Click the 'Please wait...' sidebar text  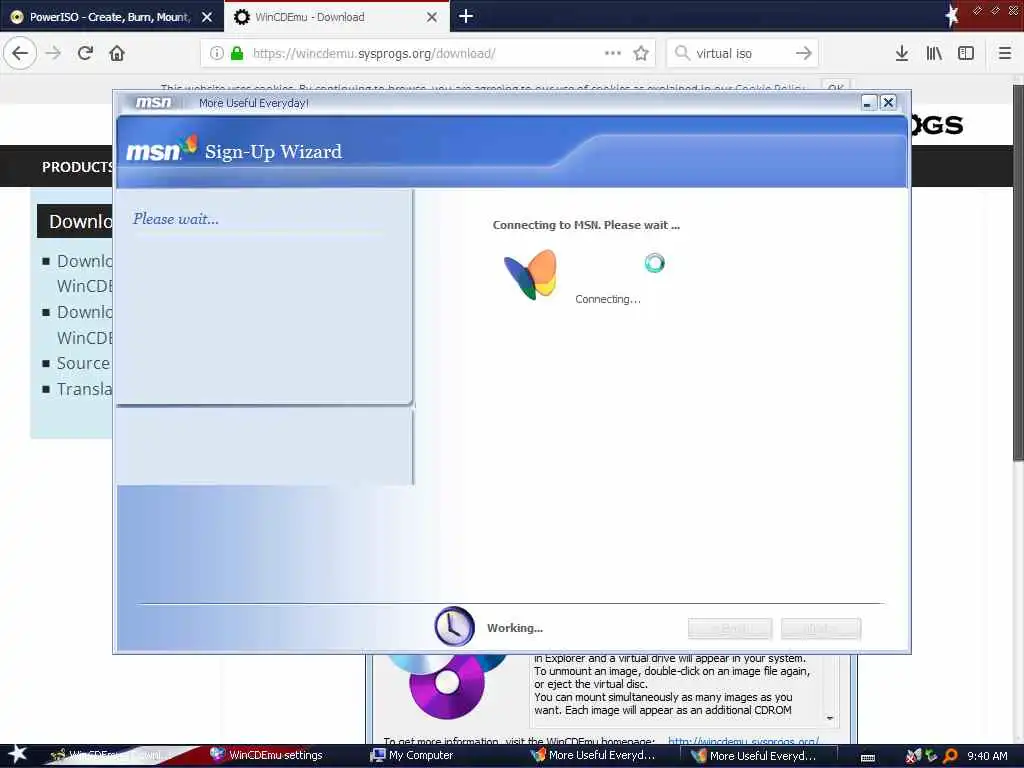pos(176,219)
